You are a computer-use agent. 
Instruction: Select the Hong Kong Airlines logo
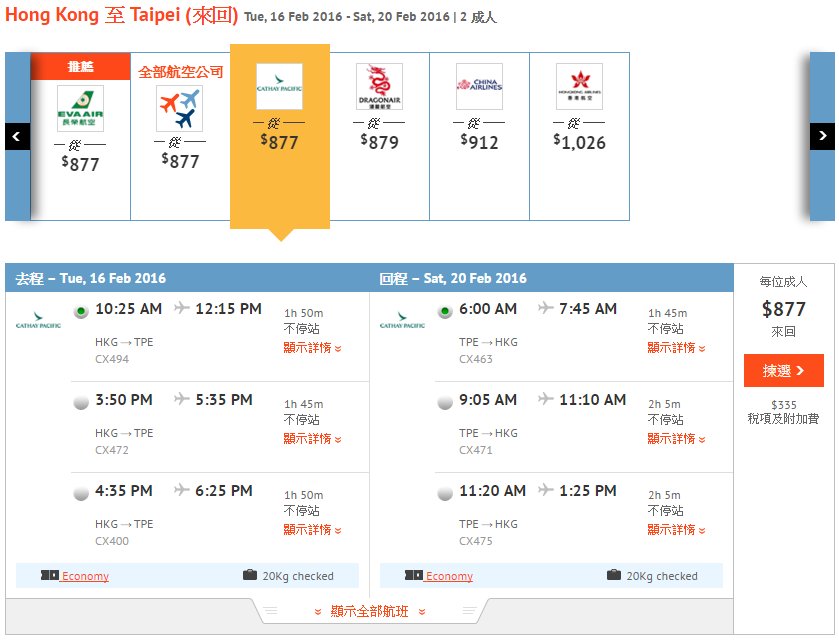pos(579,87)
